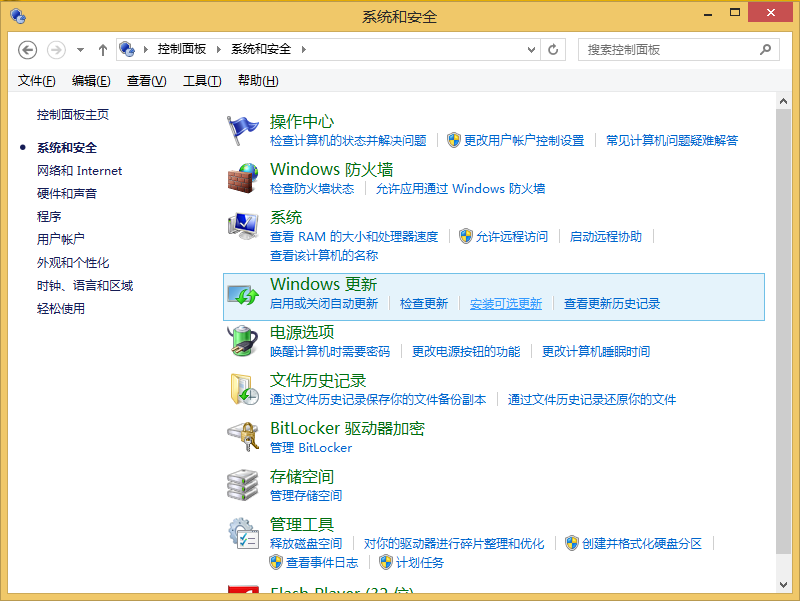Open recent pages dropdown beside forward arrow
The width and height of the screenshot is (800, 601).
tap(80, 49)
